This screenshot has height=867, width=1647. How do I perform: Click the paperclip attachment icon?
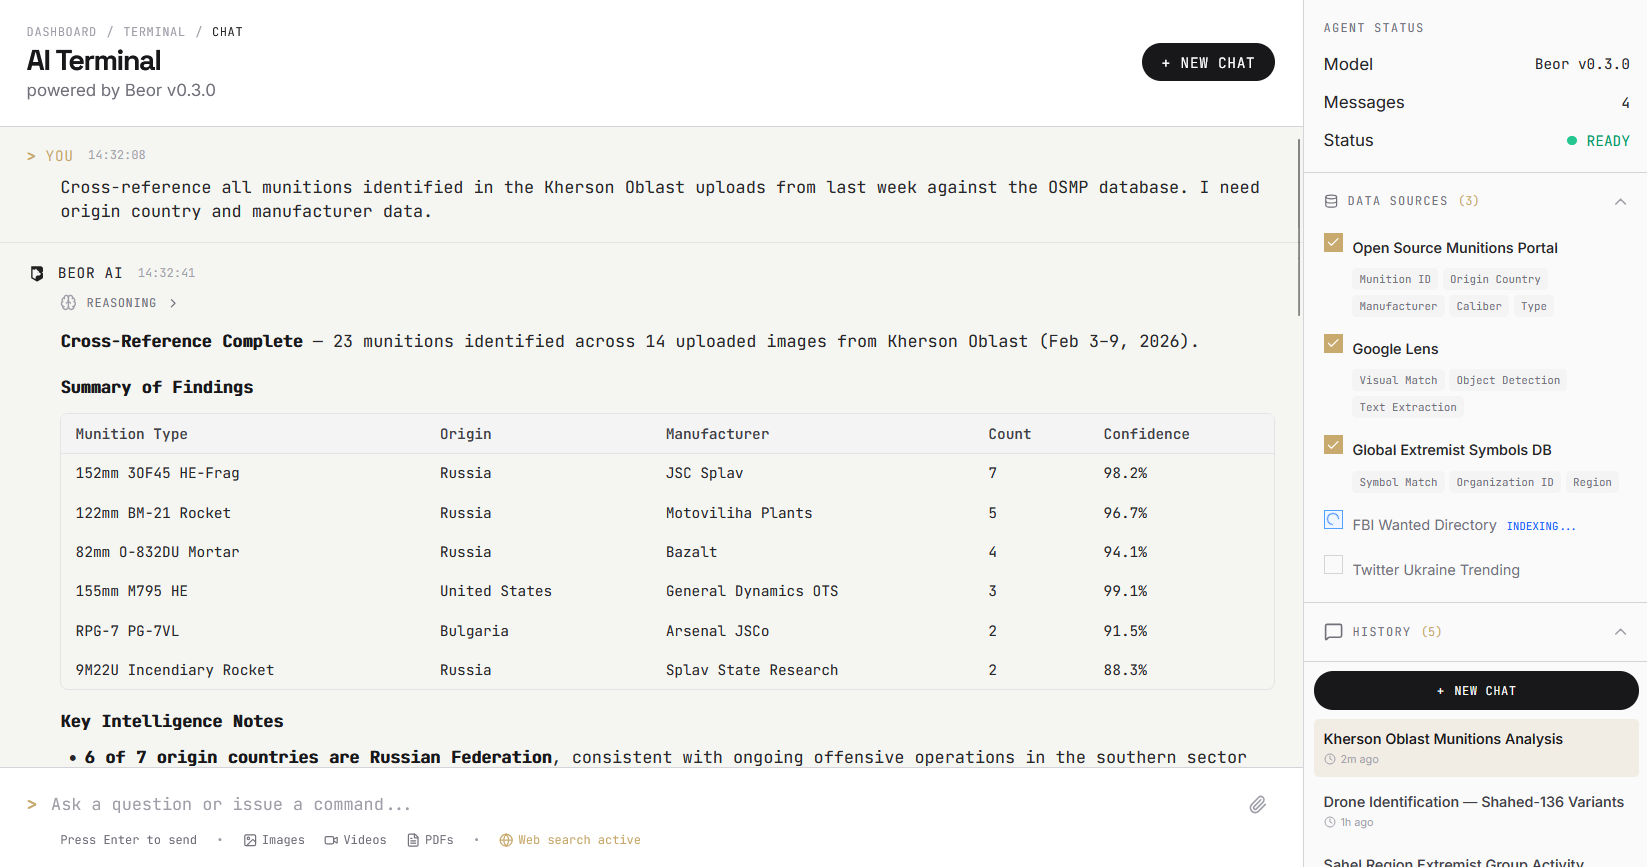coord(1257,805)
